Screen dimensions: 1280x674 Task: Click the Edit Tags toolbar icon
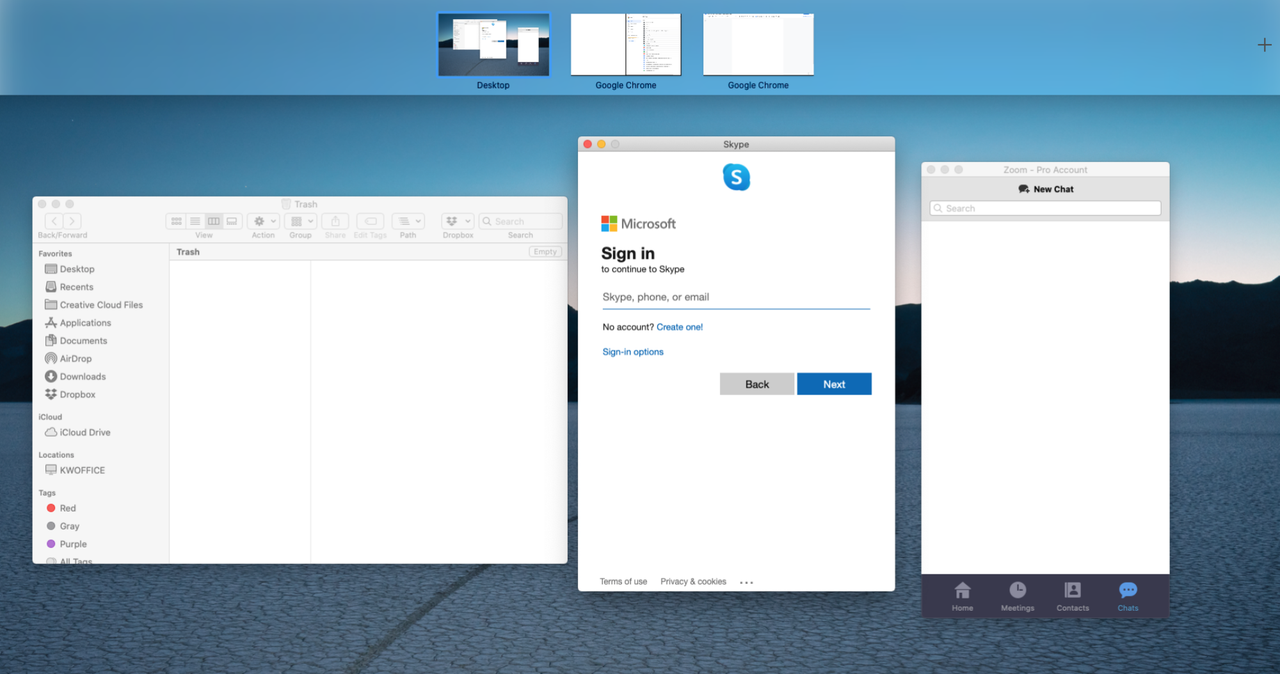[370, 221]
